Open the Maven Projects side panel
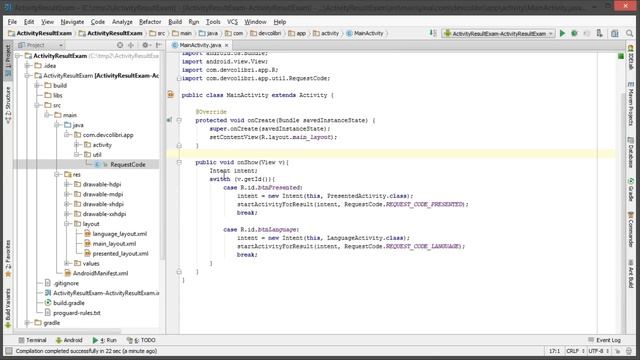This screenshot has height=360, width=640. tap(631, 104)
